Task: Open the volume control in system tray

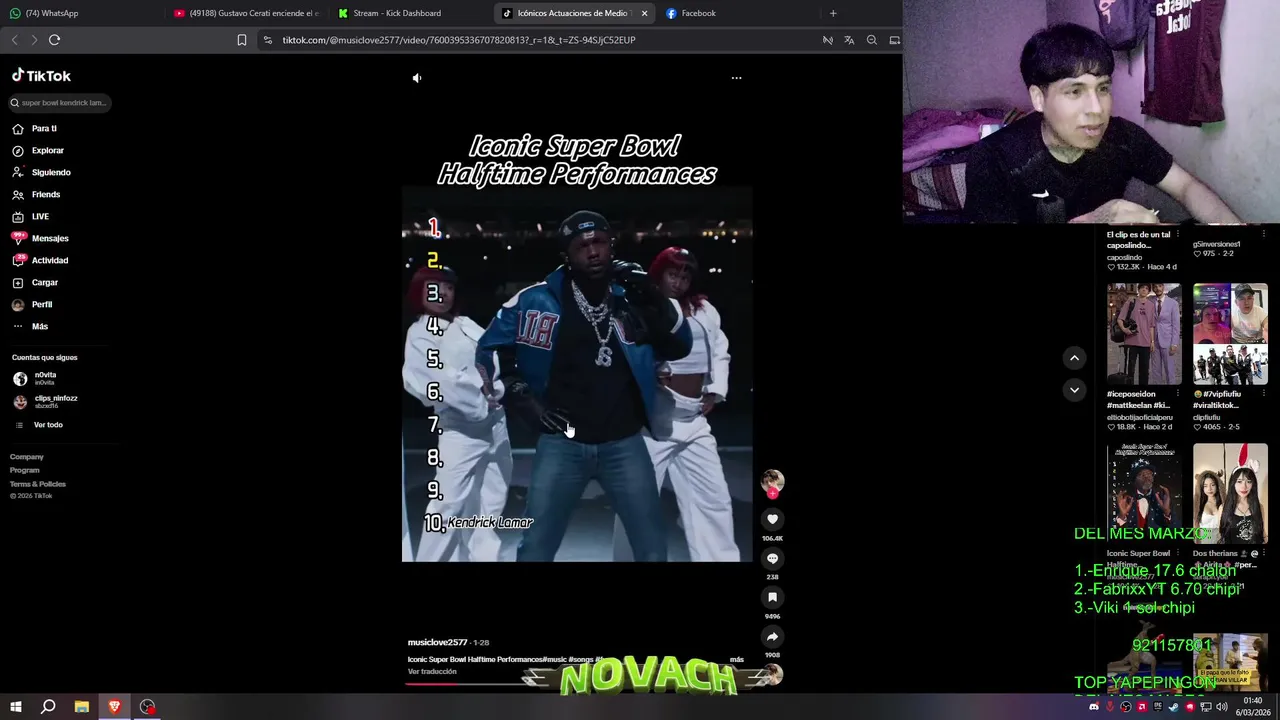Action: pos(1221,707)
